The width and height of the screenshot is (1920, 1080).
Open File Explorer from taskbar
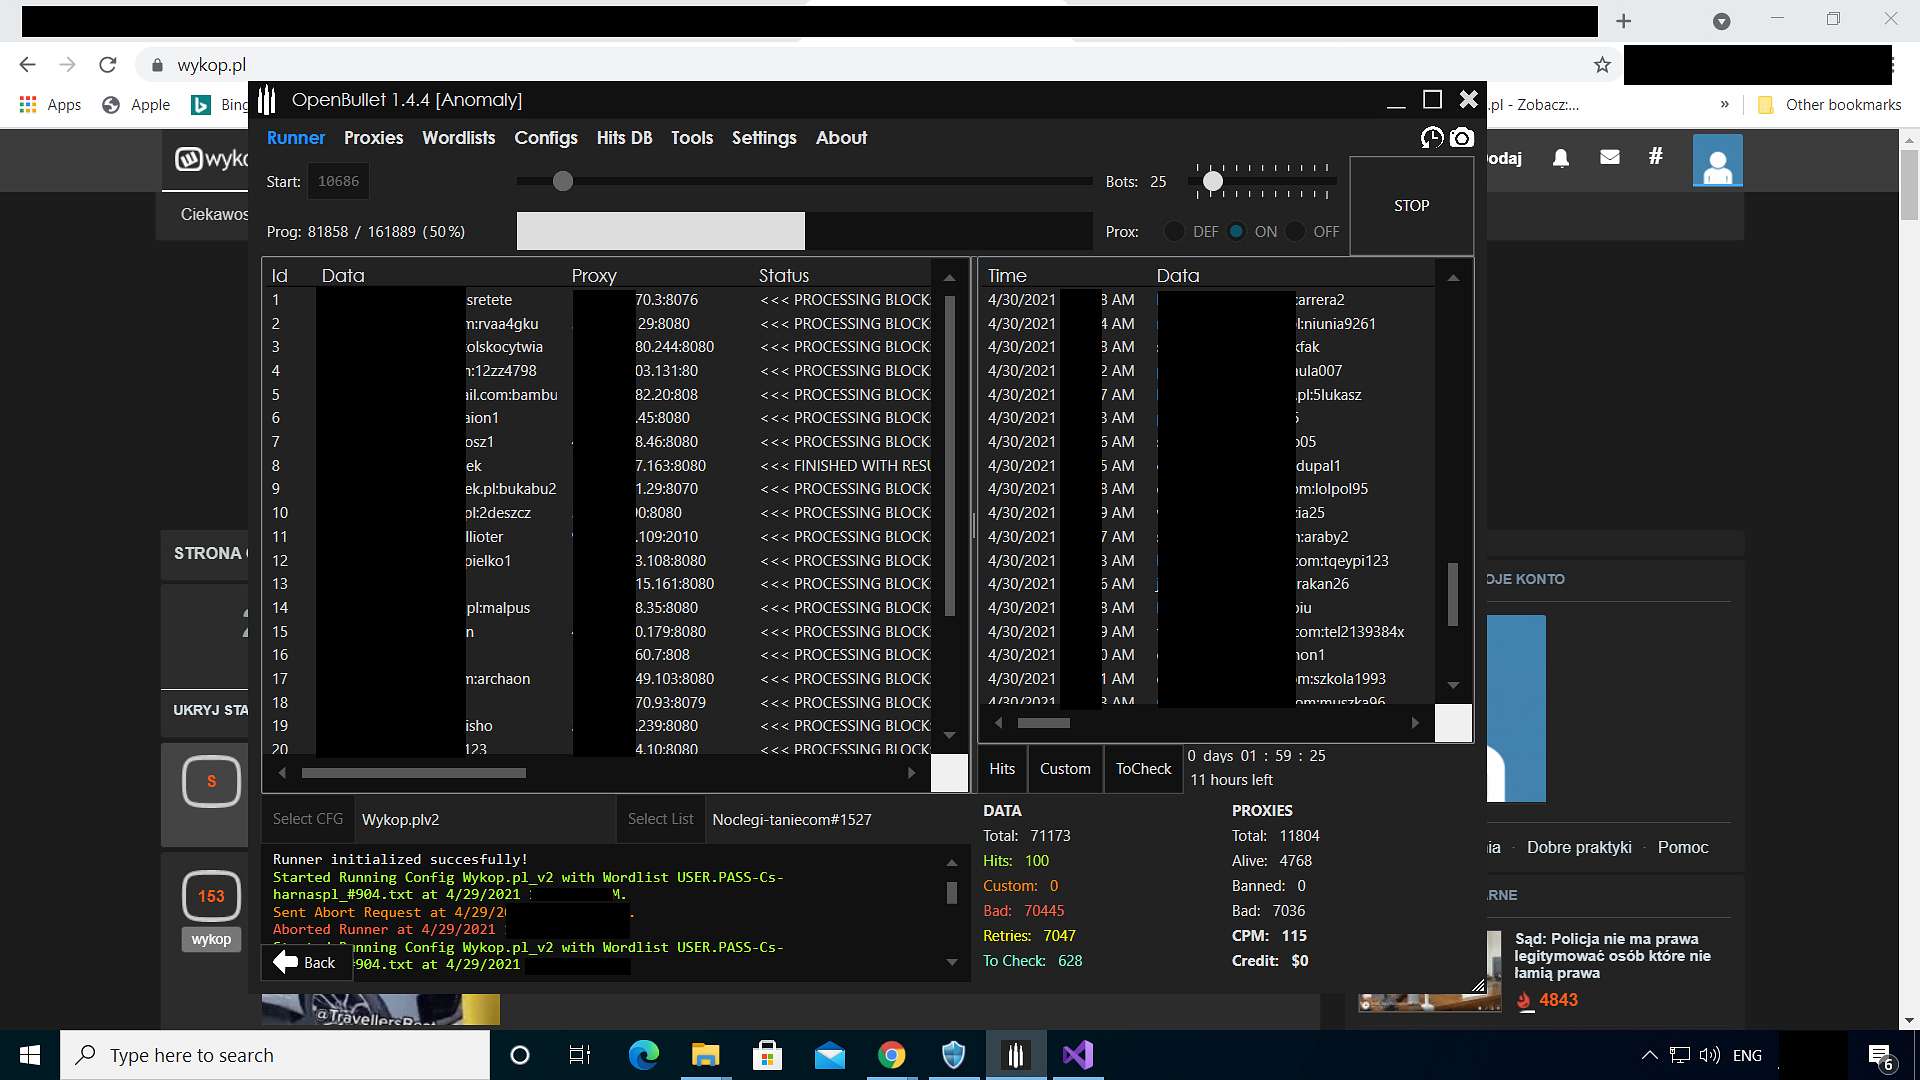[x=705, y=1055]
